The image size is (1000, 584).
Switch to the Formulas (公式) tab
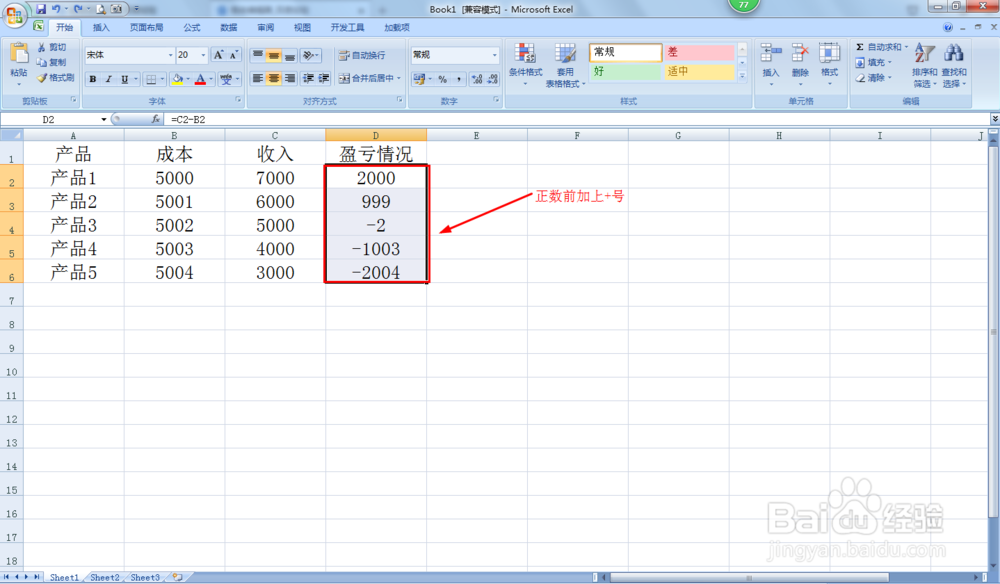191,27
